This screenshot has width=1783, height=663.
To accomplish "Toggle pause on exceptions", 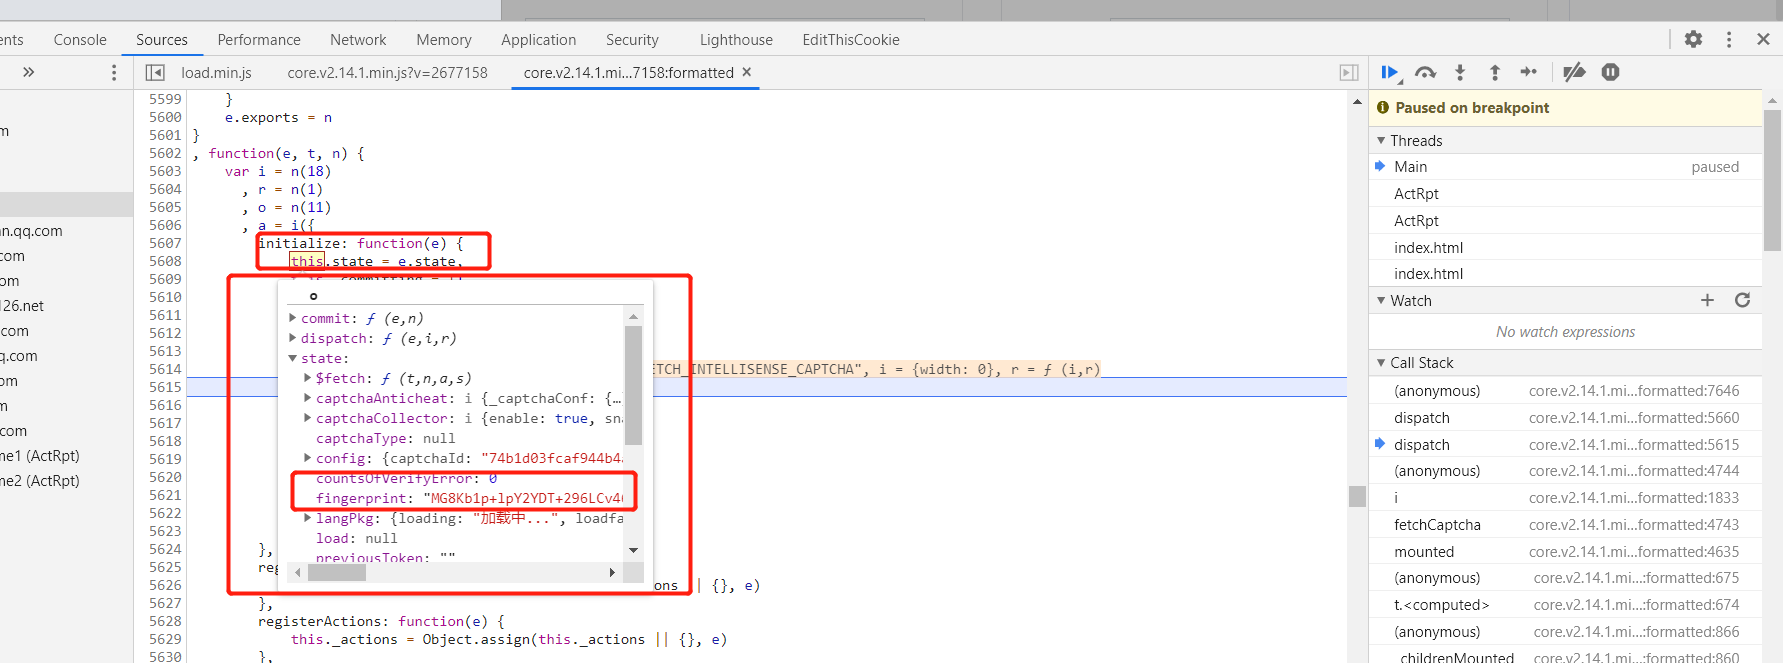I will click(x=1610, y=72).
